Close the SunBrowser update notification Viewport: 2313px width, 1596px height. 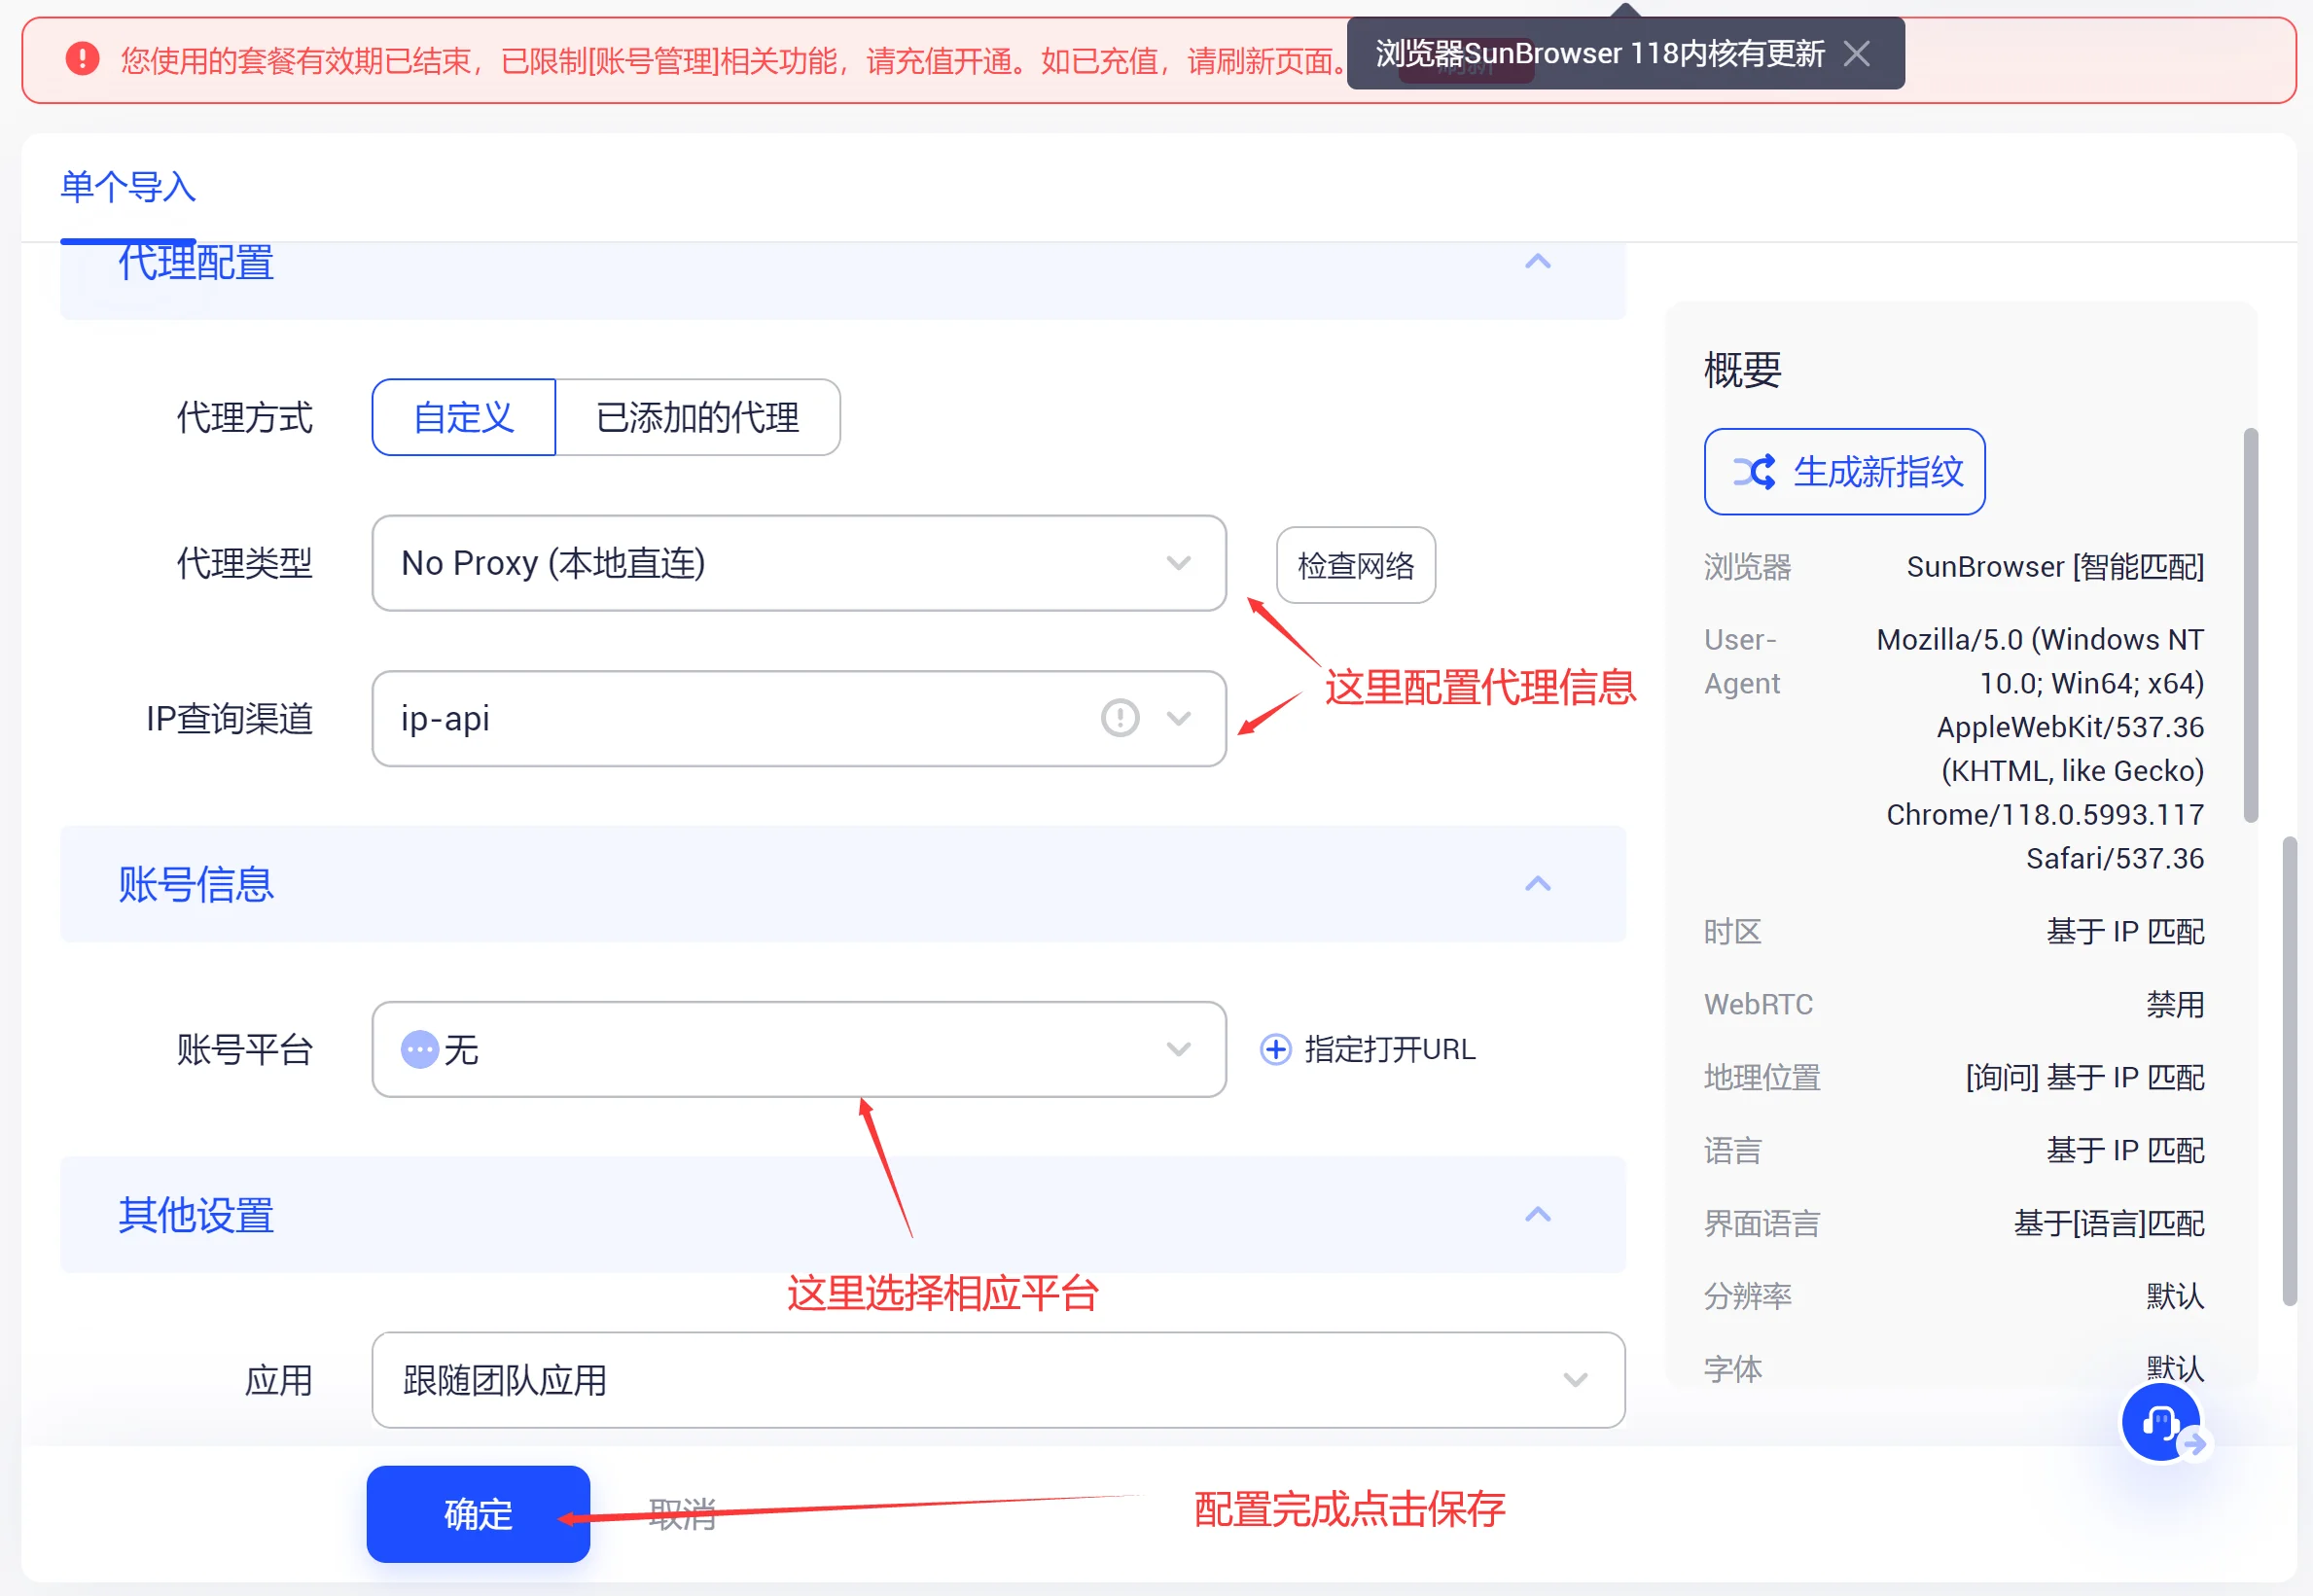pos(1856,53)
